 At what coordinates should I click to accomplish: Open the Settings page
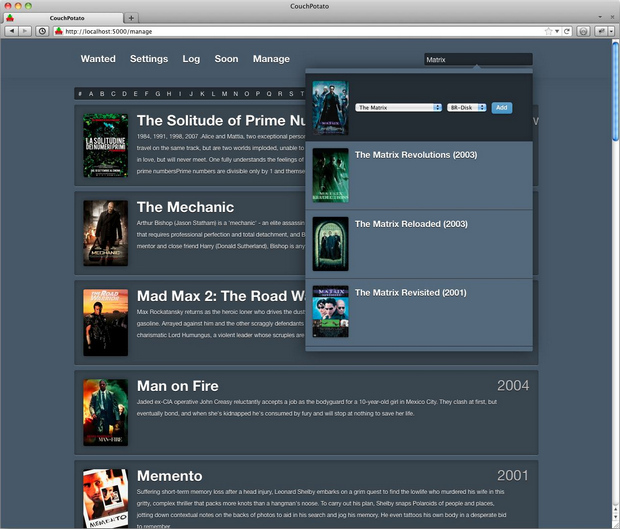149,59
